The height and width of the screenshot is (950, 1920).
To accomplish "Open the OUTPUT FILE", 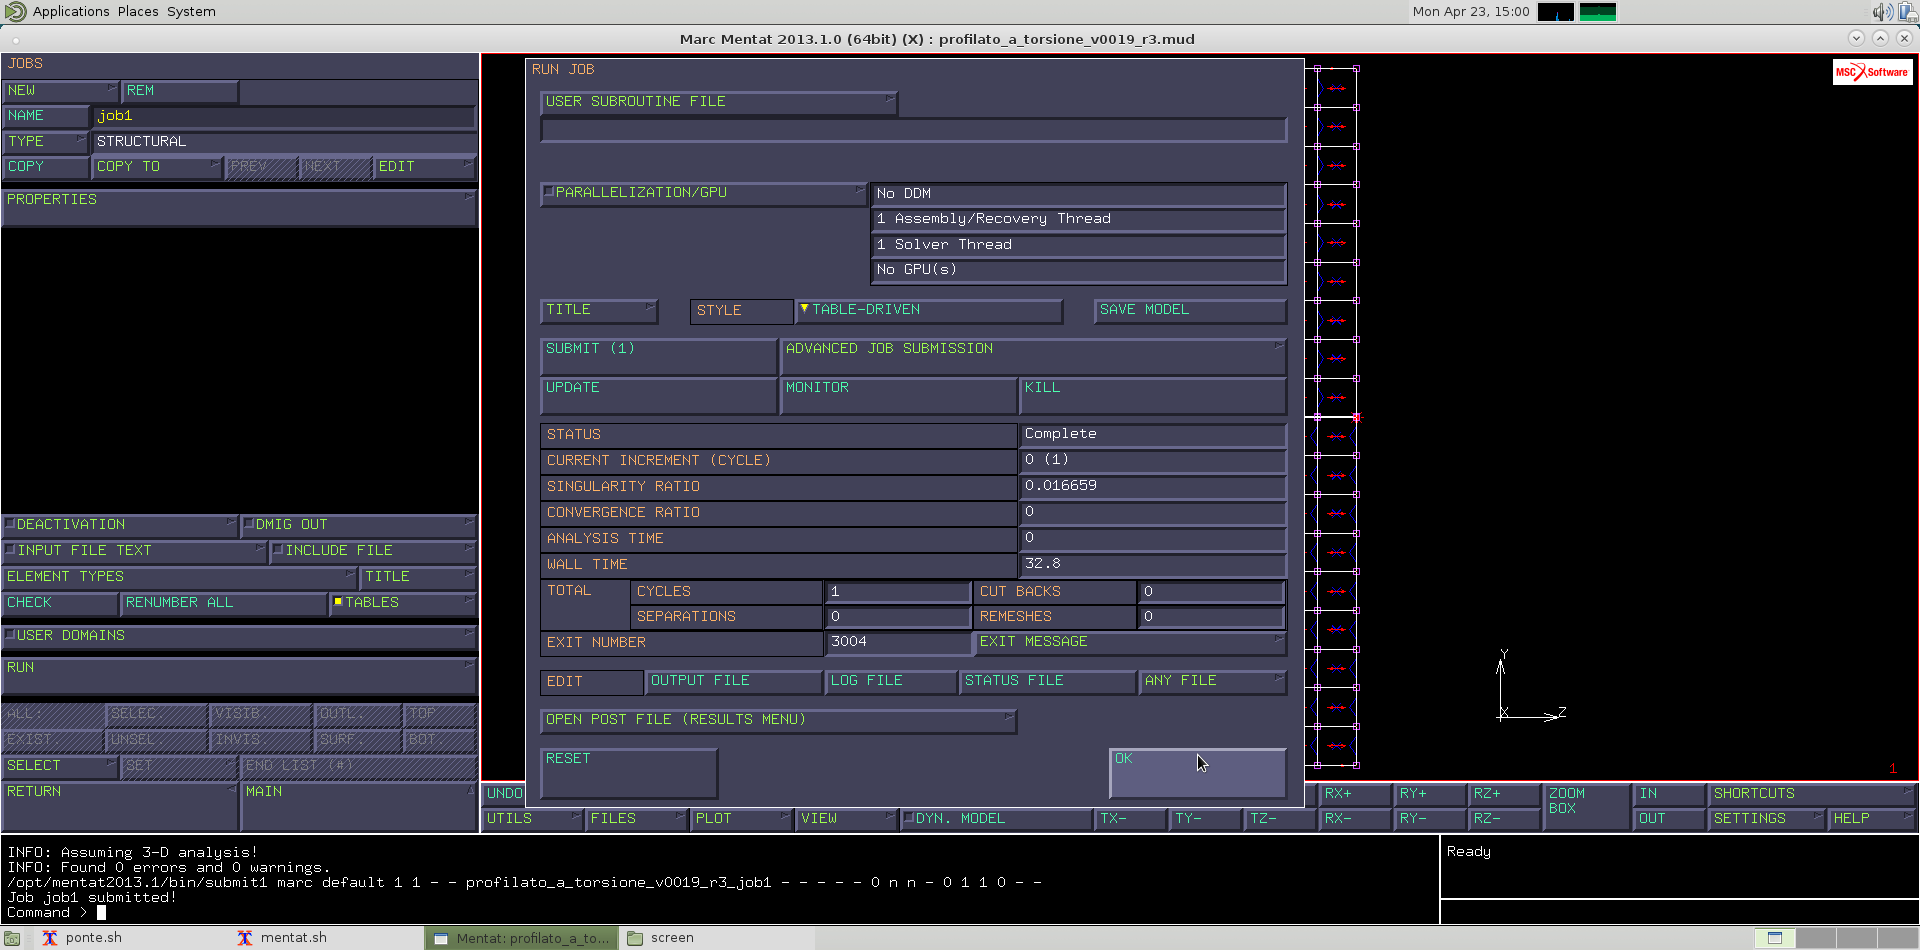I will coord(734,681).
